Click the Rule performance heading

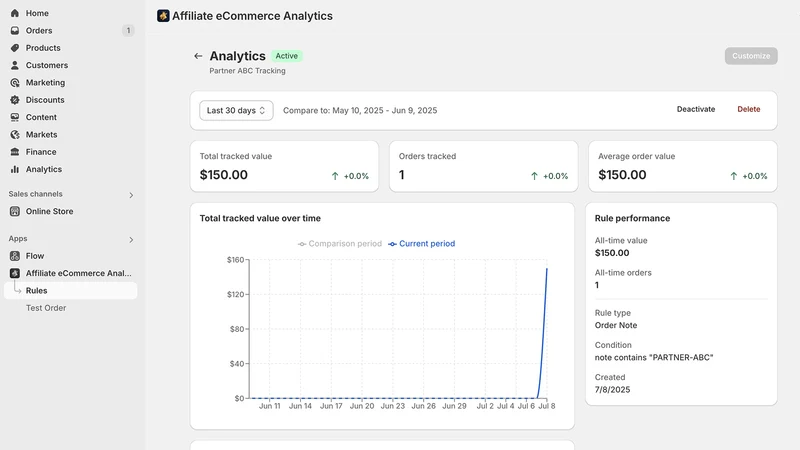point(632,218)
